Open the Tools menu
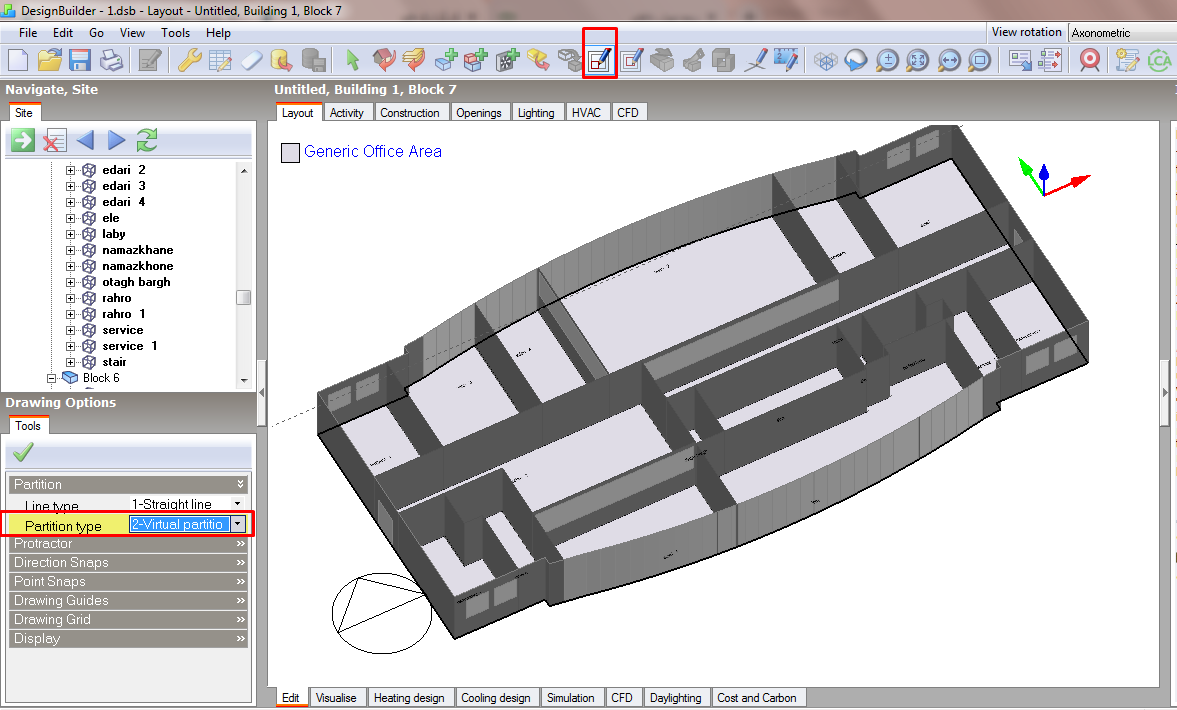Screen dimensions: 1177x710 click(x=176, y=33)
